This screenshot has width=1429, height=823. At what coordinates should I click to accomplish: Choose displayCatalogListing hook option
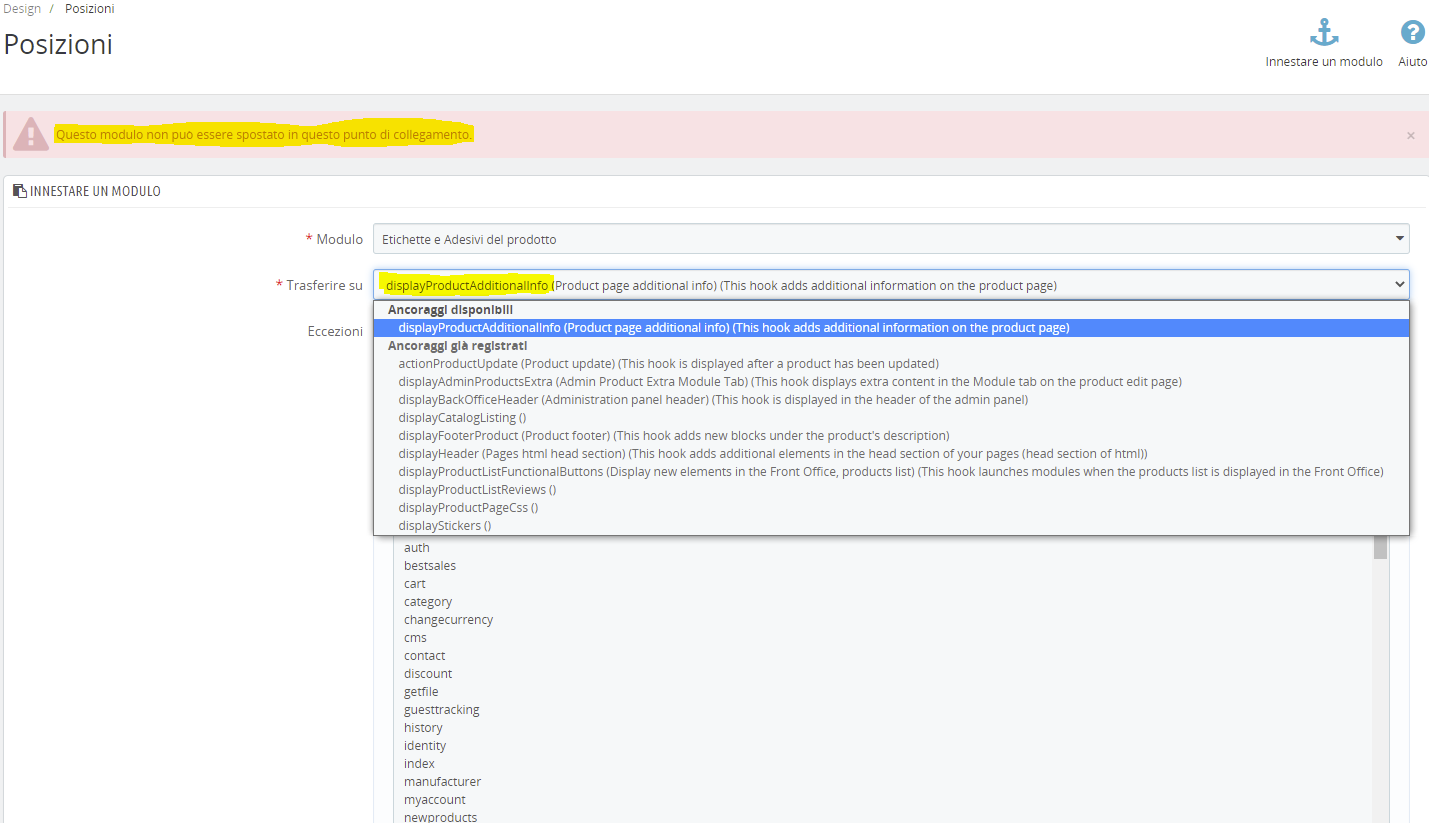click(891, 418)
